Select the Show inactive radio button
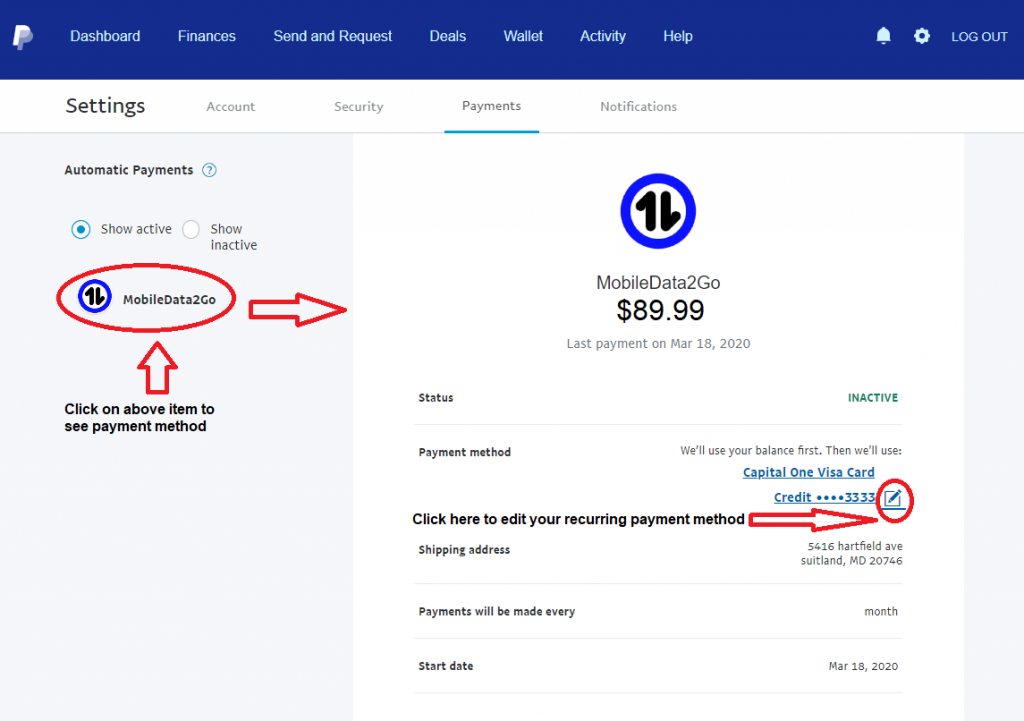Screen dimensions: 1024x721 click(x=191, y=229)
